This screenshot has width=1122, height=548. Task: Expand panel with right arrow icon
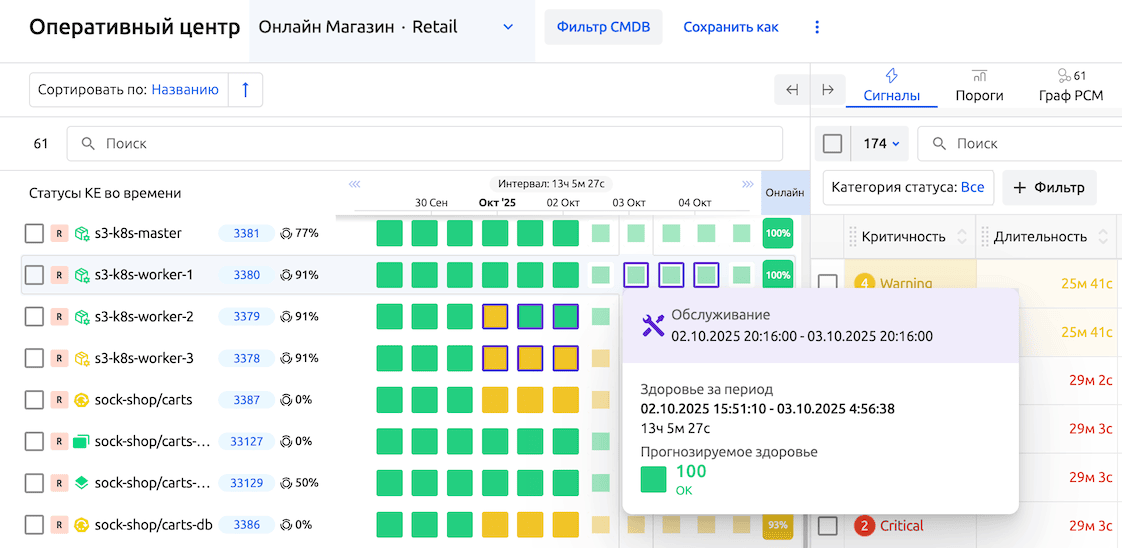[828, 90]
